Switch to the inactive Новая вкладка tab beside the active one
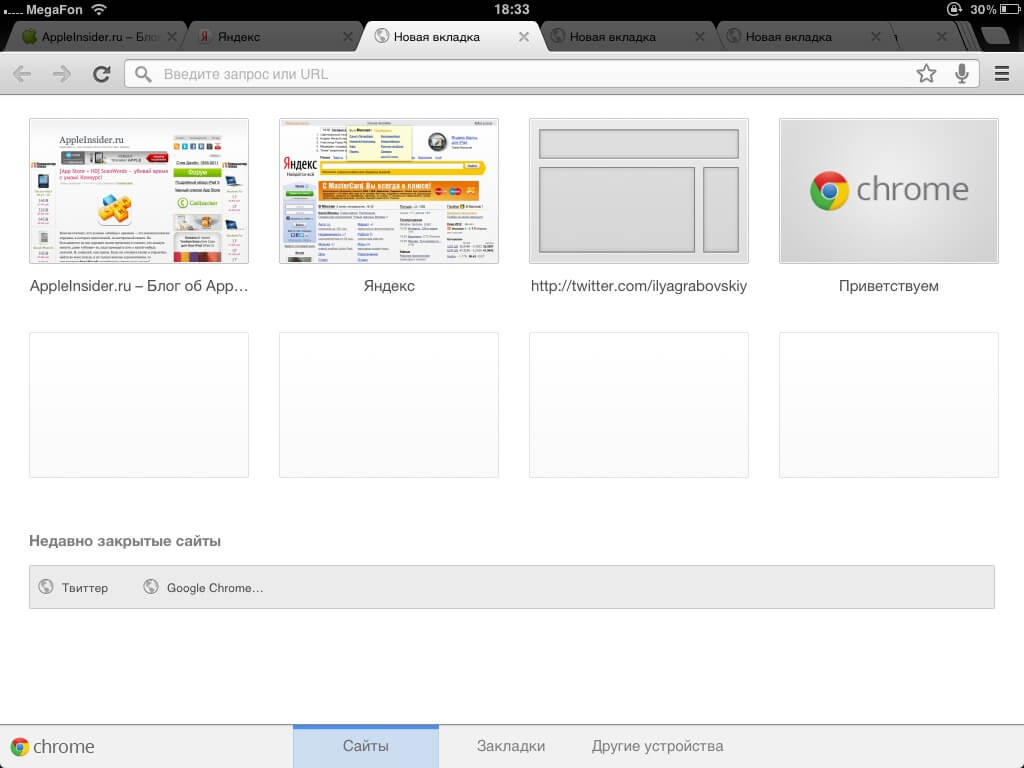The width and height of the screenshot is (1024, 768). pos(627,37)
